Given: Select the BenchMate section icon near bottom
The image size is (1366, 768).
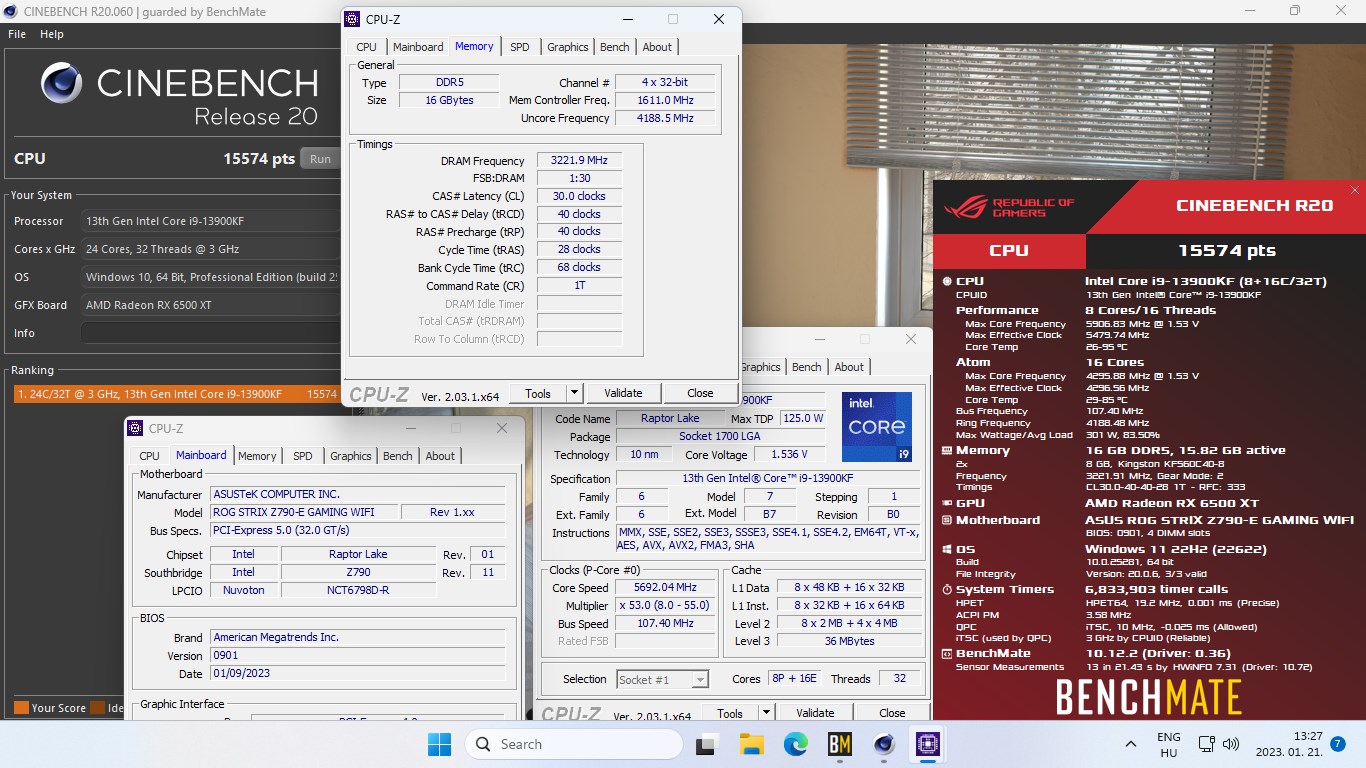Looking at the screenshot, I should point(947,653).
